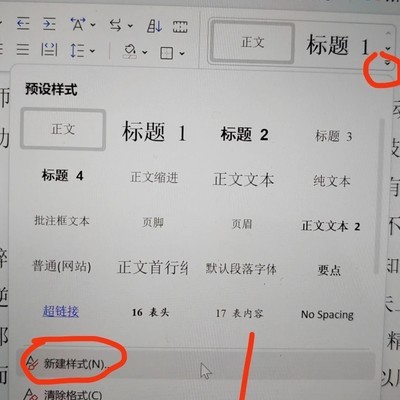Image resolution: width=400 pixels, height=400 pixels.
Task: Click the increase indent icon
Action: 49,24
